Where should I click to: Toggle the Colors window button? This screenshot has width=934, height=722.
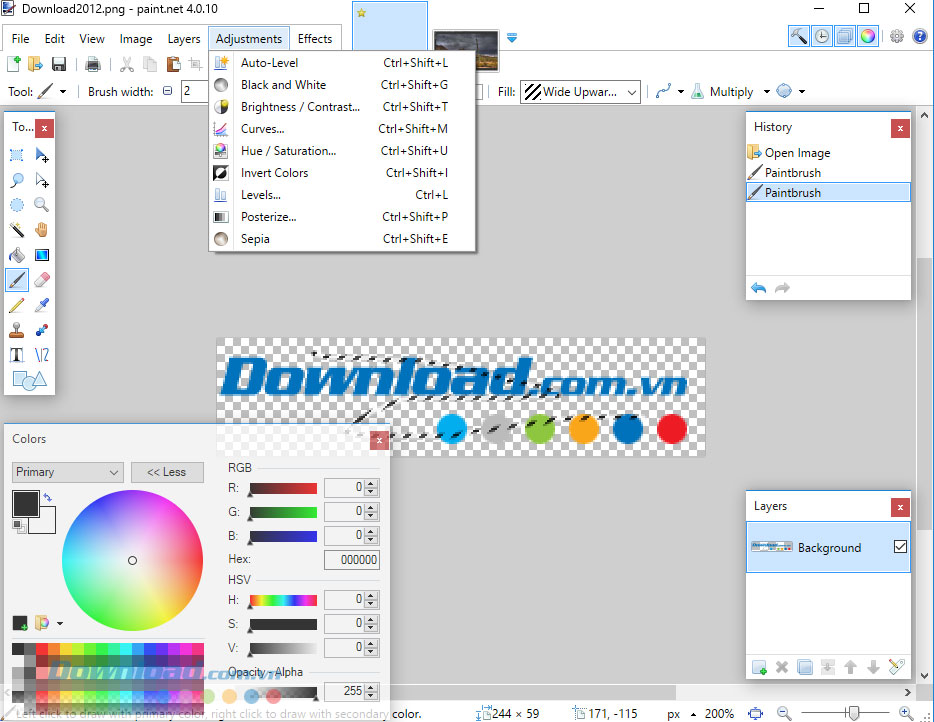click(x=868, y=36)
